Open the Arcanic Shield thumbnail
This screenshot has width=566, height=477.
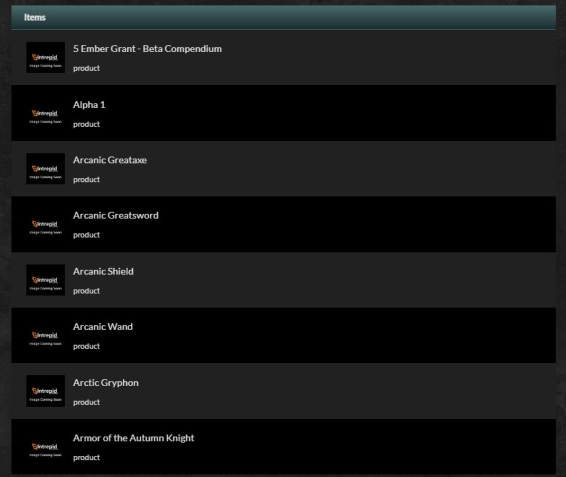tap(45, 280)
